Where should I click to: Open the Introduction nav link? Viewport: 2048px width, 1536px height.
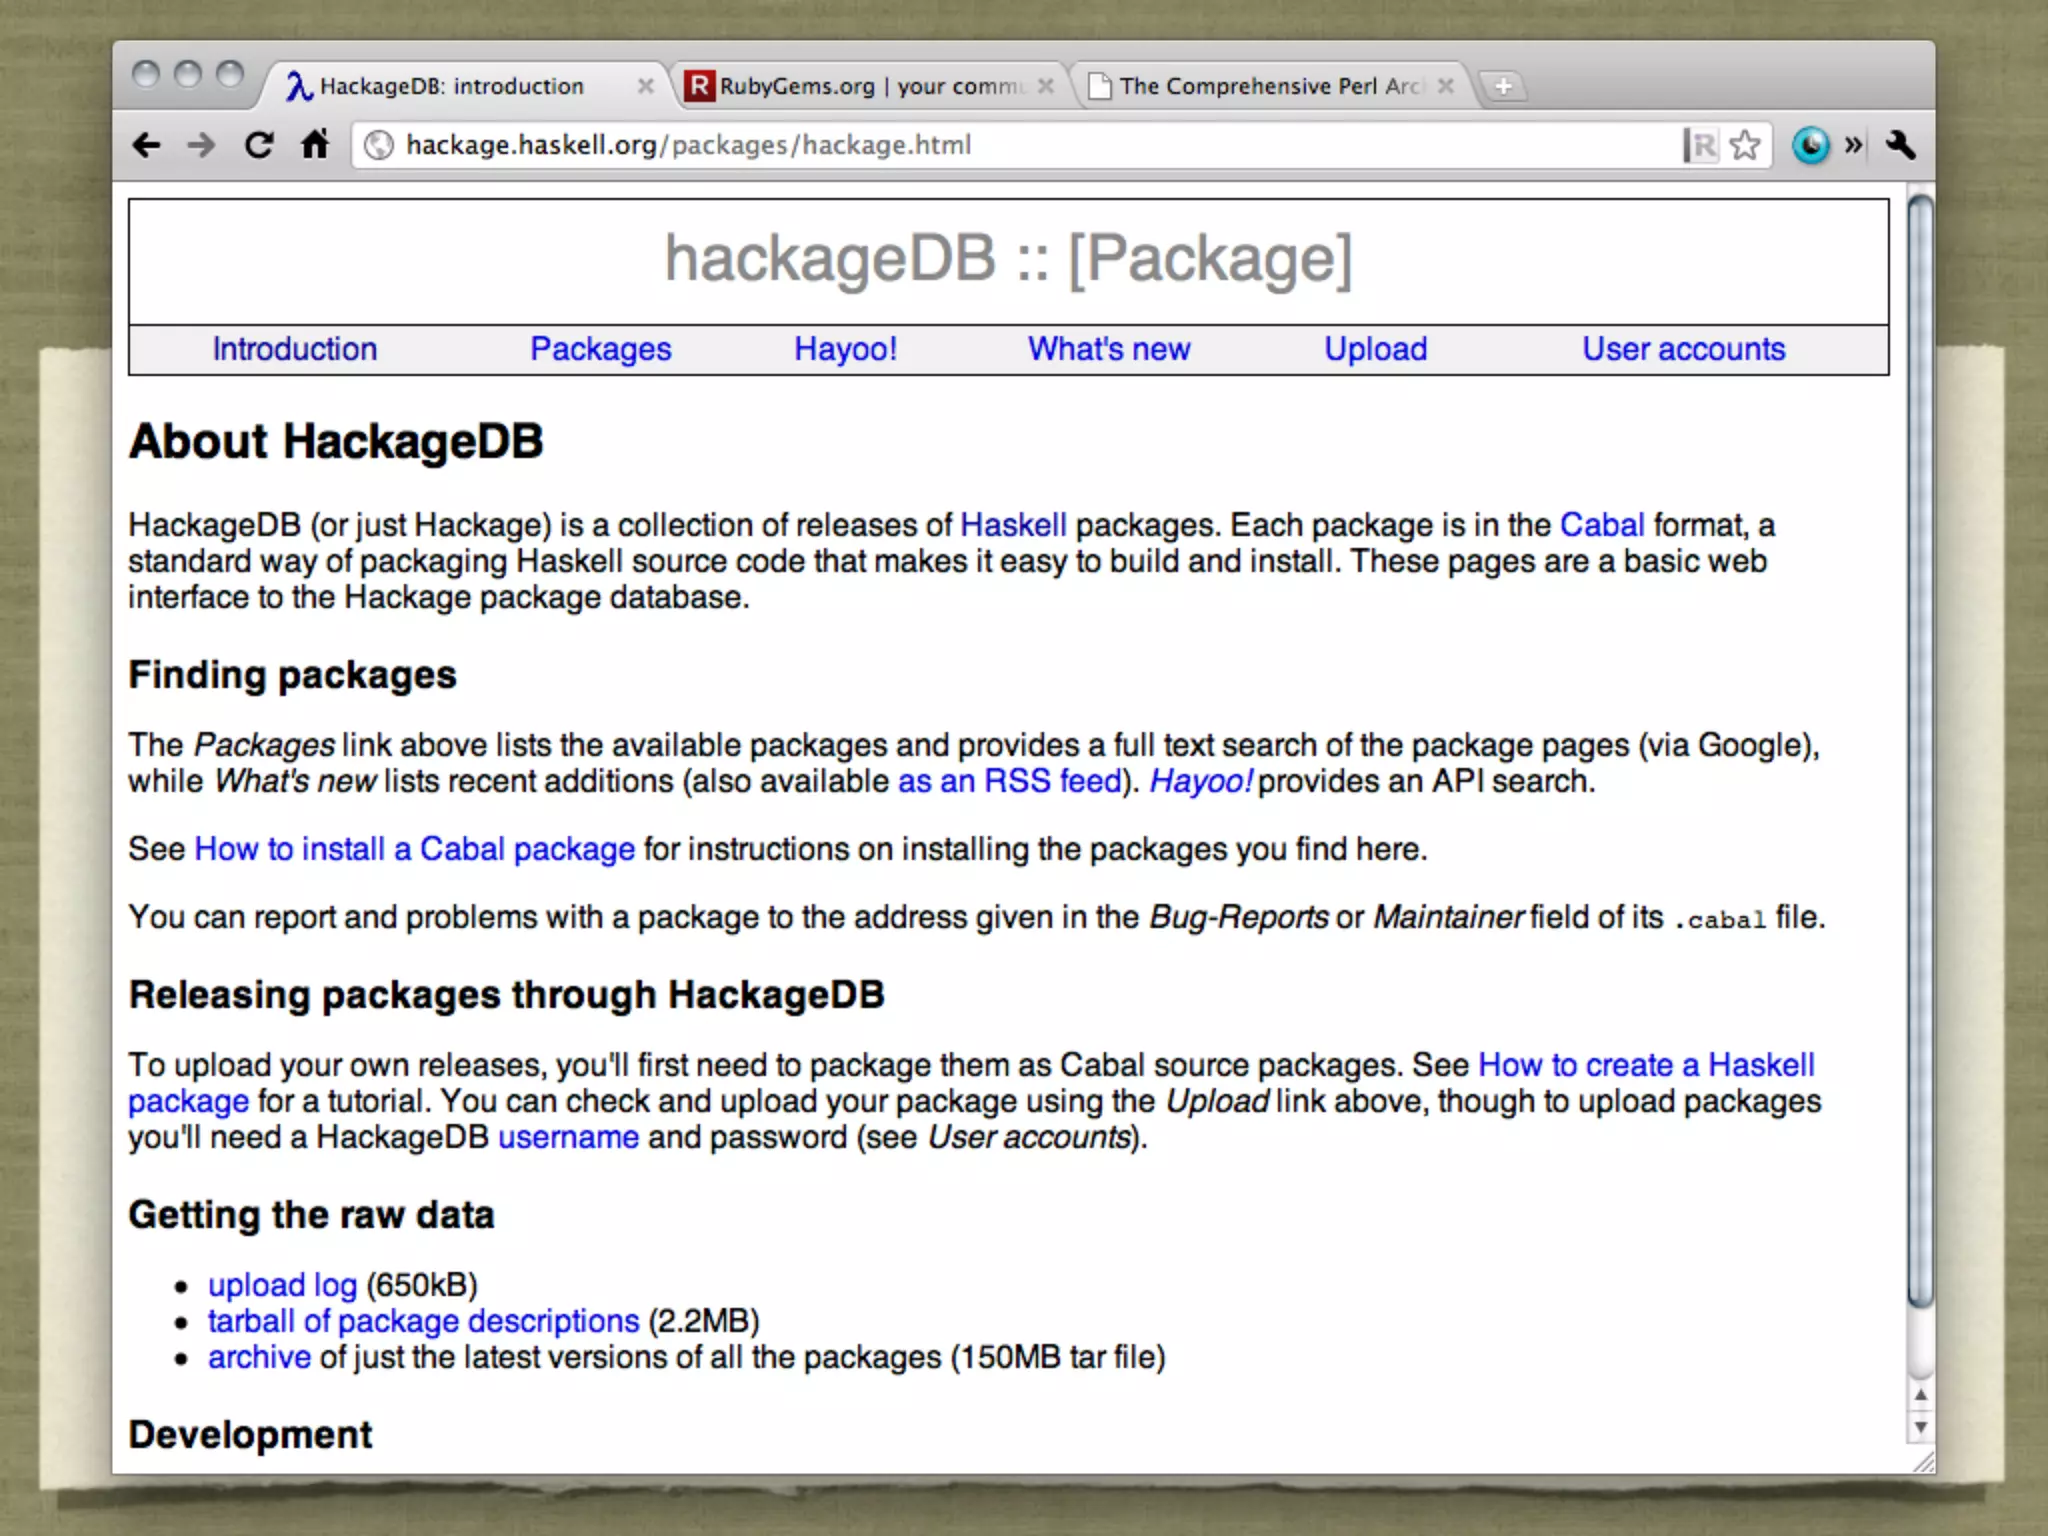point(295,349)
